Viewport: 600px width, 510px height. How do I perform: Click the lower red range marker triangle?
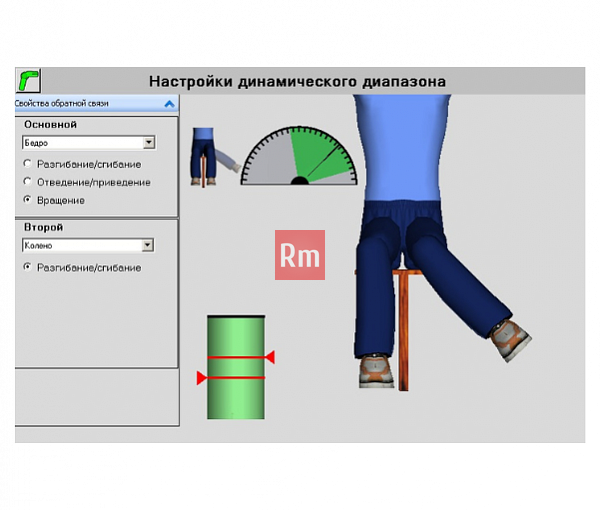pyautogui.click(x=202, y=378)
